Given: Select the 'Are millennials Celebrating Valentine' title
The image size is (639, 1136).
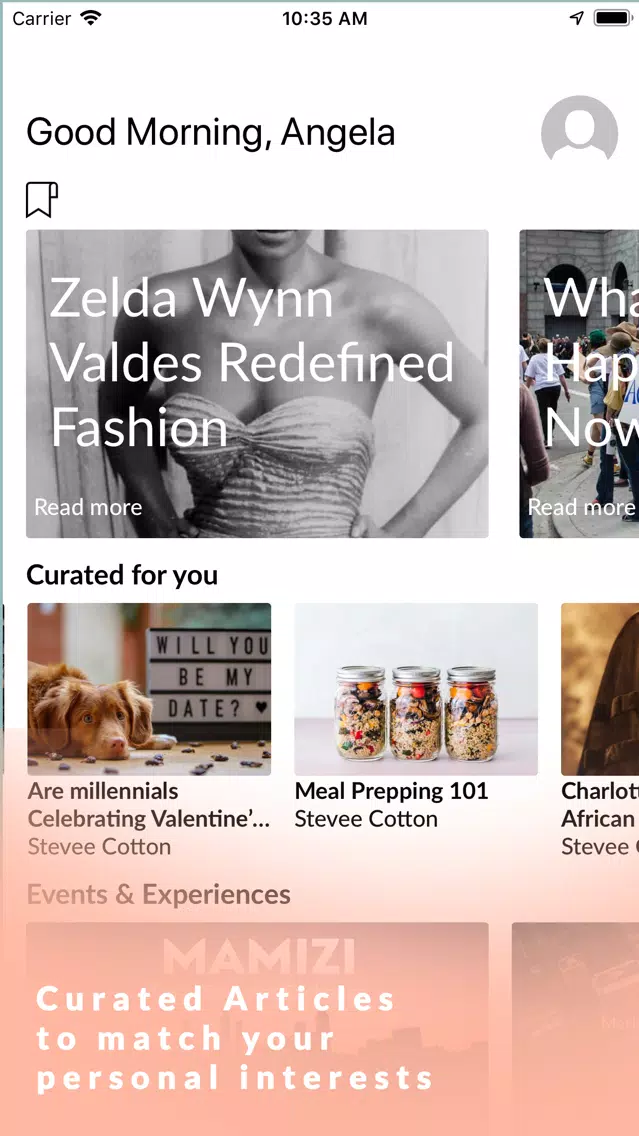Looking at the screenshot, I should [149, 805].
